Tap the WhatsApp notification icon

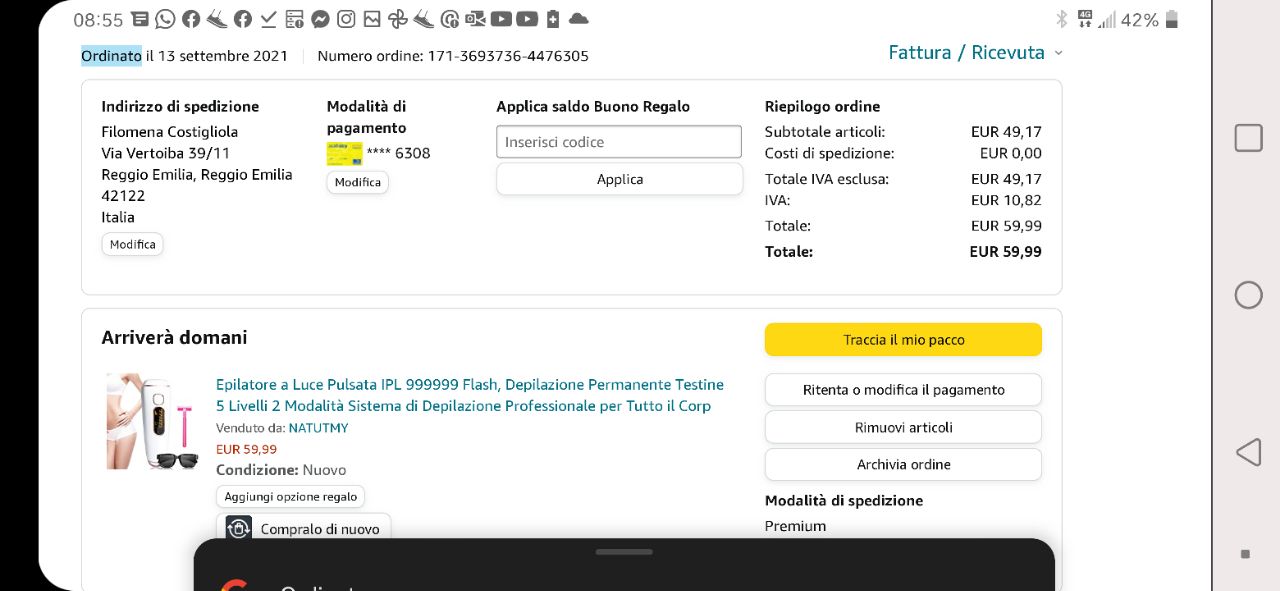[165, 19]
